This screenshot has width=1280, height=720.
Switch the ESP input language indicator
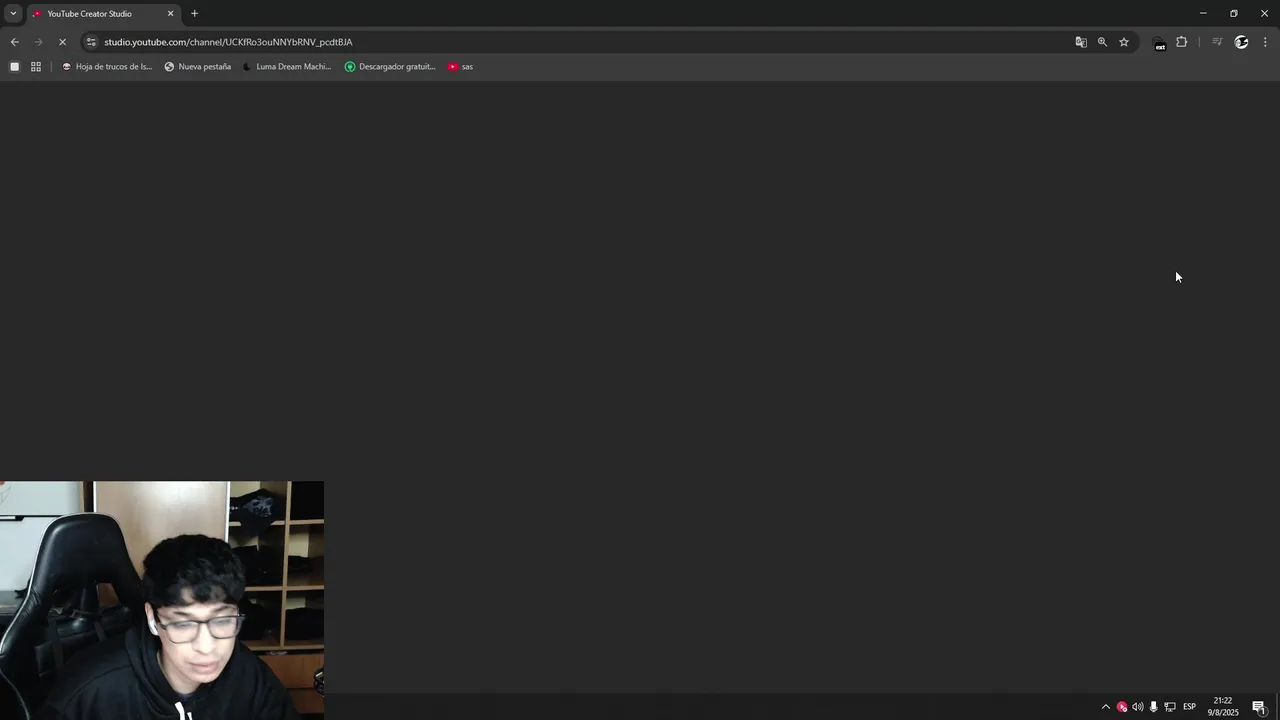tap(1189, 707)
